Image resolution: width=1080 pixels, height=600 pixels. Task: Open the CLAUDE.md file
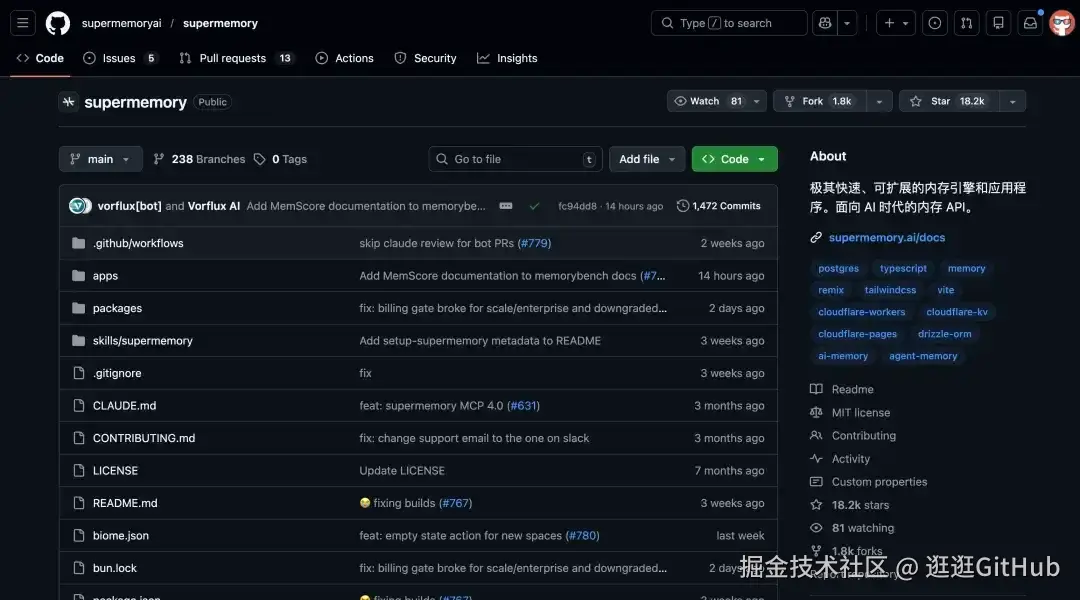125,406
